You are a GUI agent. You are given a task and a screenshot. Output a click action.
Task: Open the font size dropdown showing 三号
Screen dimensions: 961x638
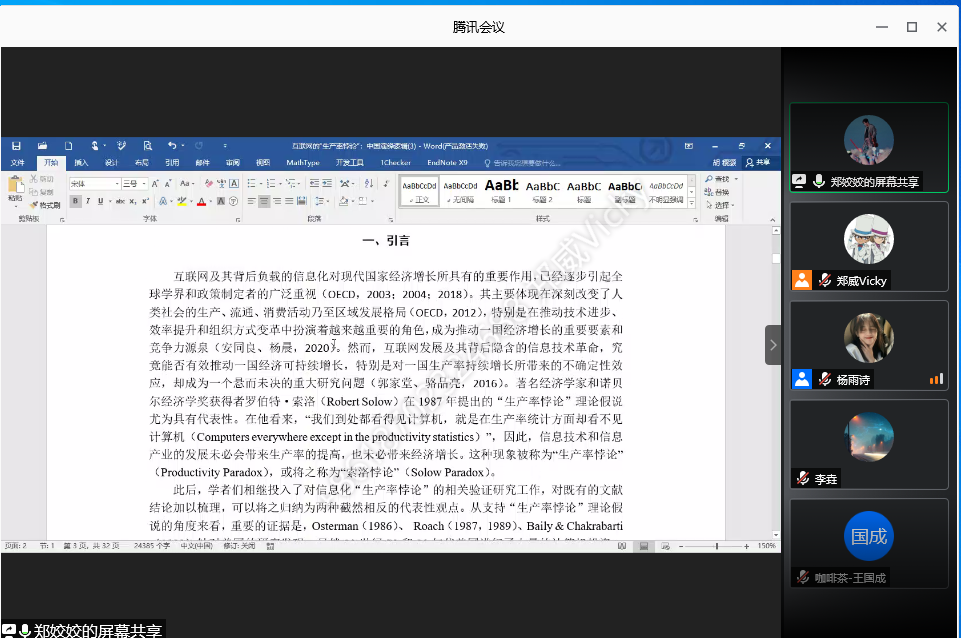134,184
